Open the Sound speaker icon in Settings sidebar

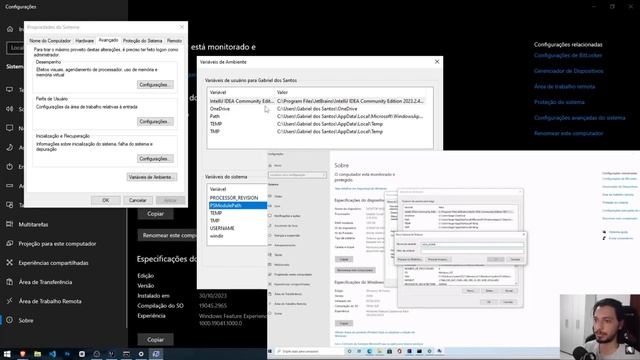(10, 109)
